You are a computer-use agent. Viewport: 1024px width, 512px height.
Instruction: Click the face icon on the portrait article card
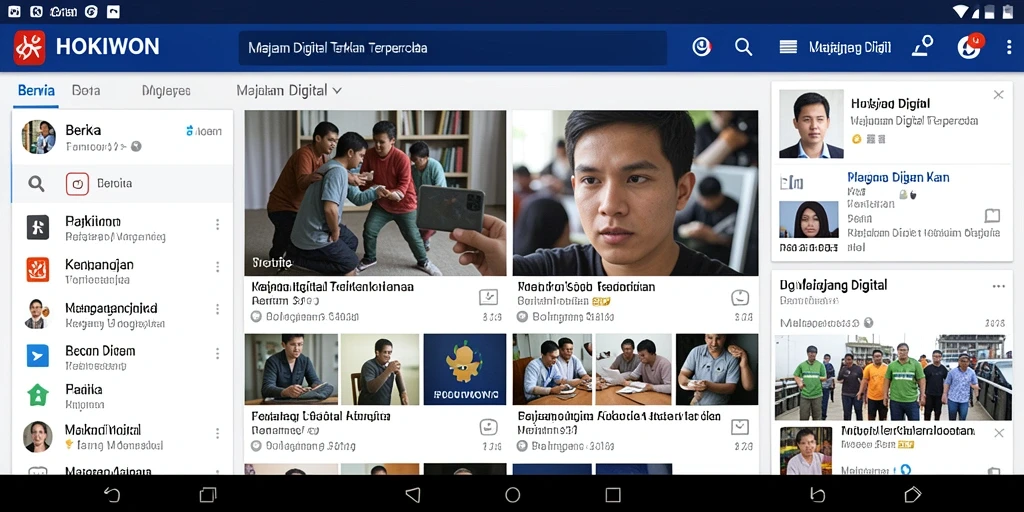(x=739, y=298)
